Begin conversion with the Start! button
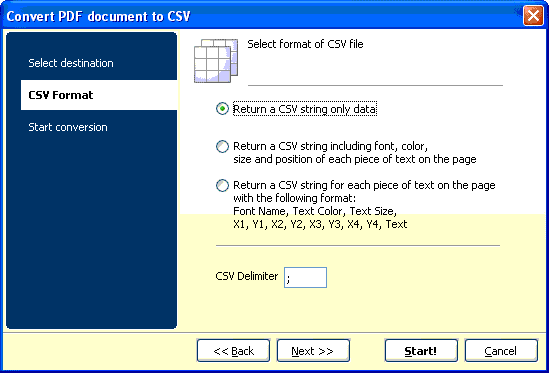Image resolution: width=549 pixels, height=373 pixels. 421,351
